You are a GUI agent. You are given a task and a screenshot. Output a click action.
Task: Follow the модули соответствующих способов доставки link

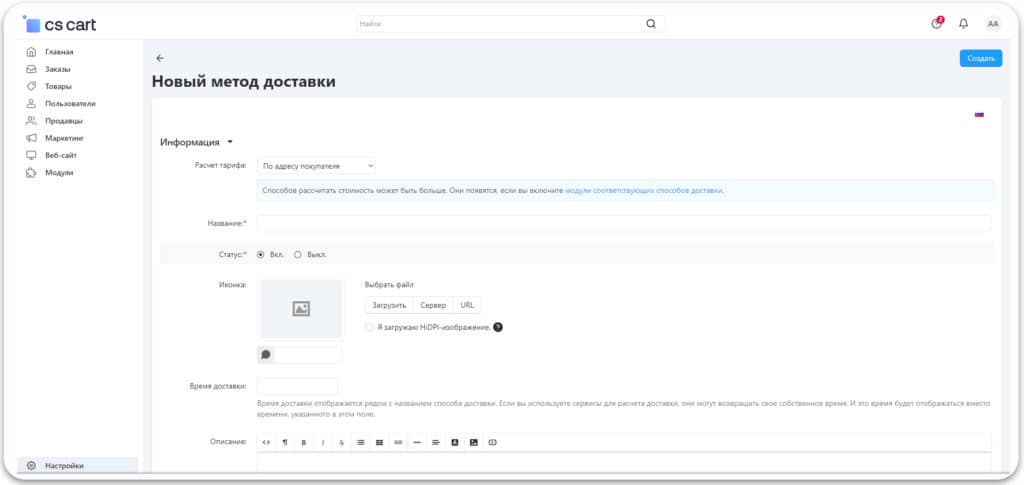point(644,190)
